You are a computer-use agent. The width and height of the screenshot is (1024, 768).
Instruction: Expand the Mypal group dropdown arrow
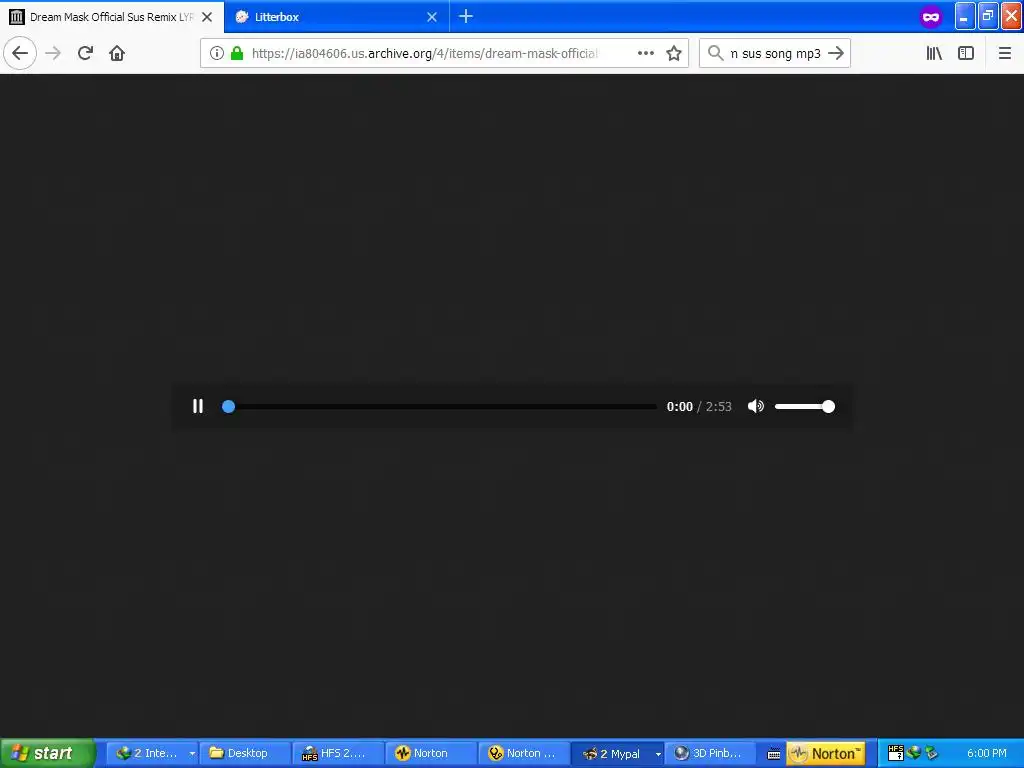[658, 754]
